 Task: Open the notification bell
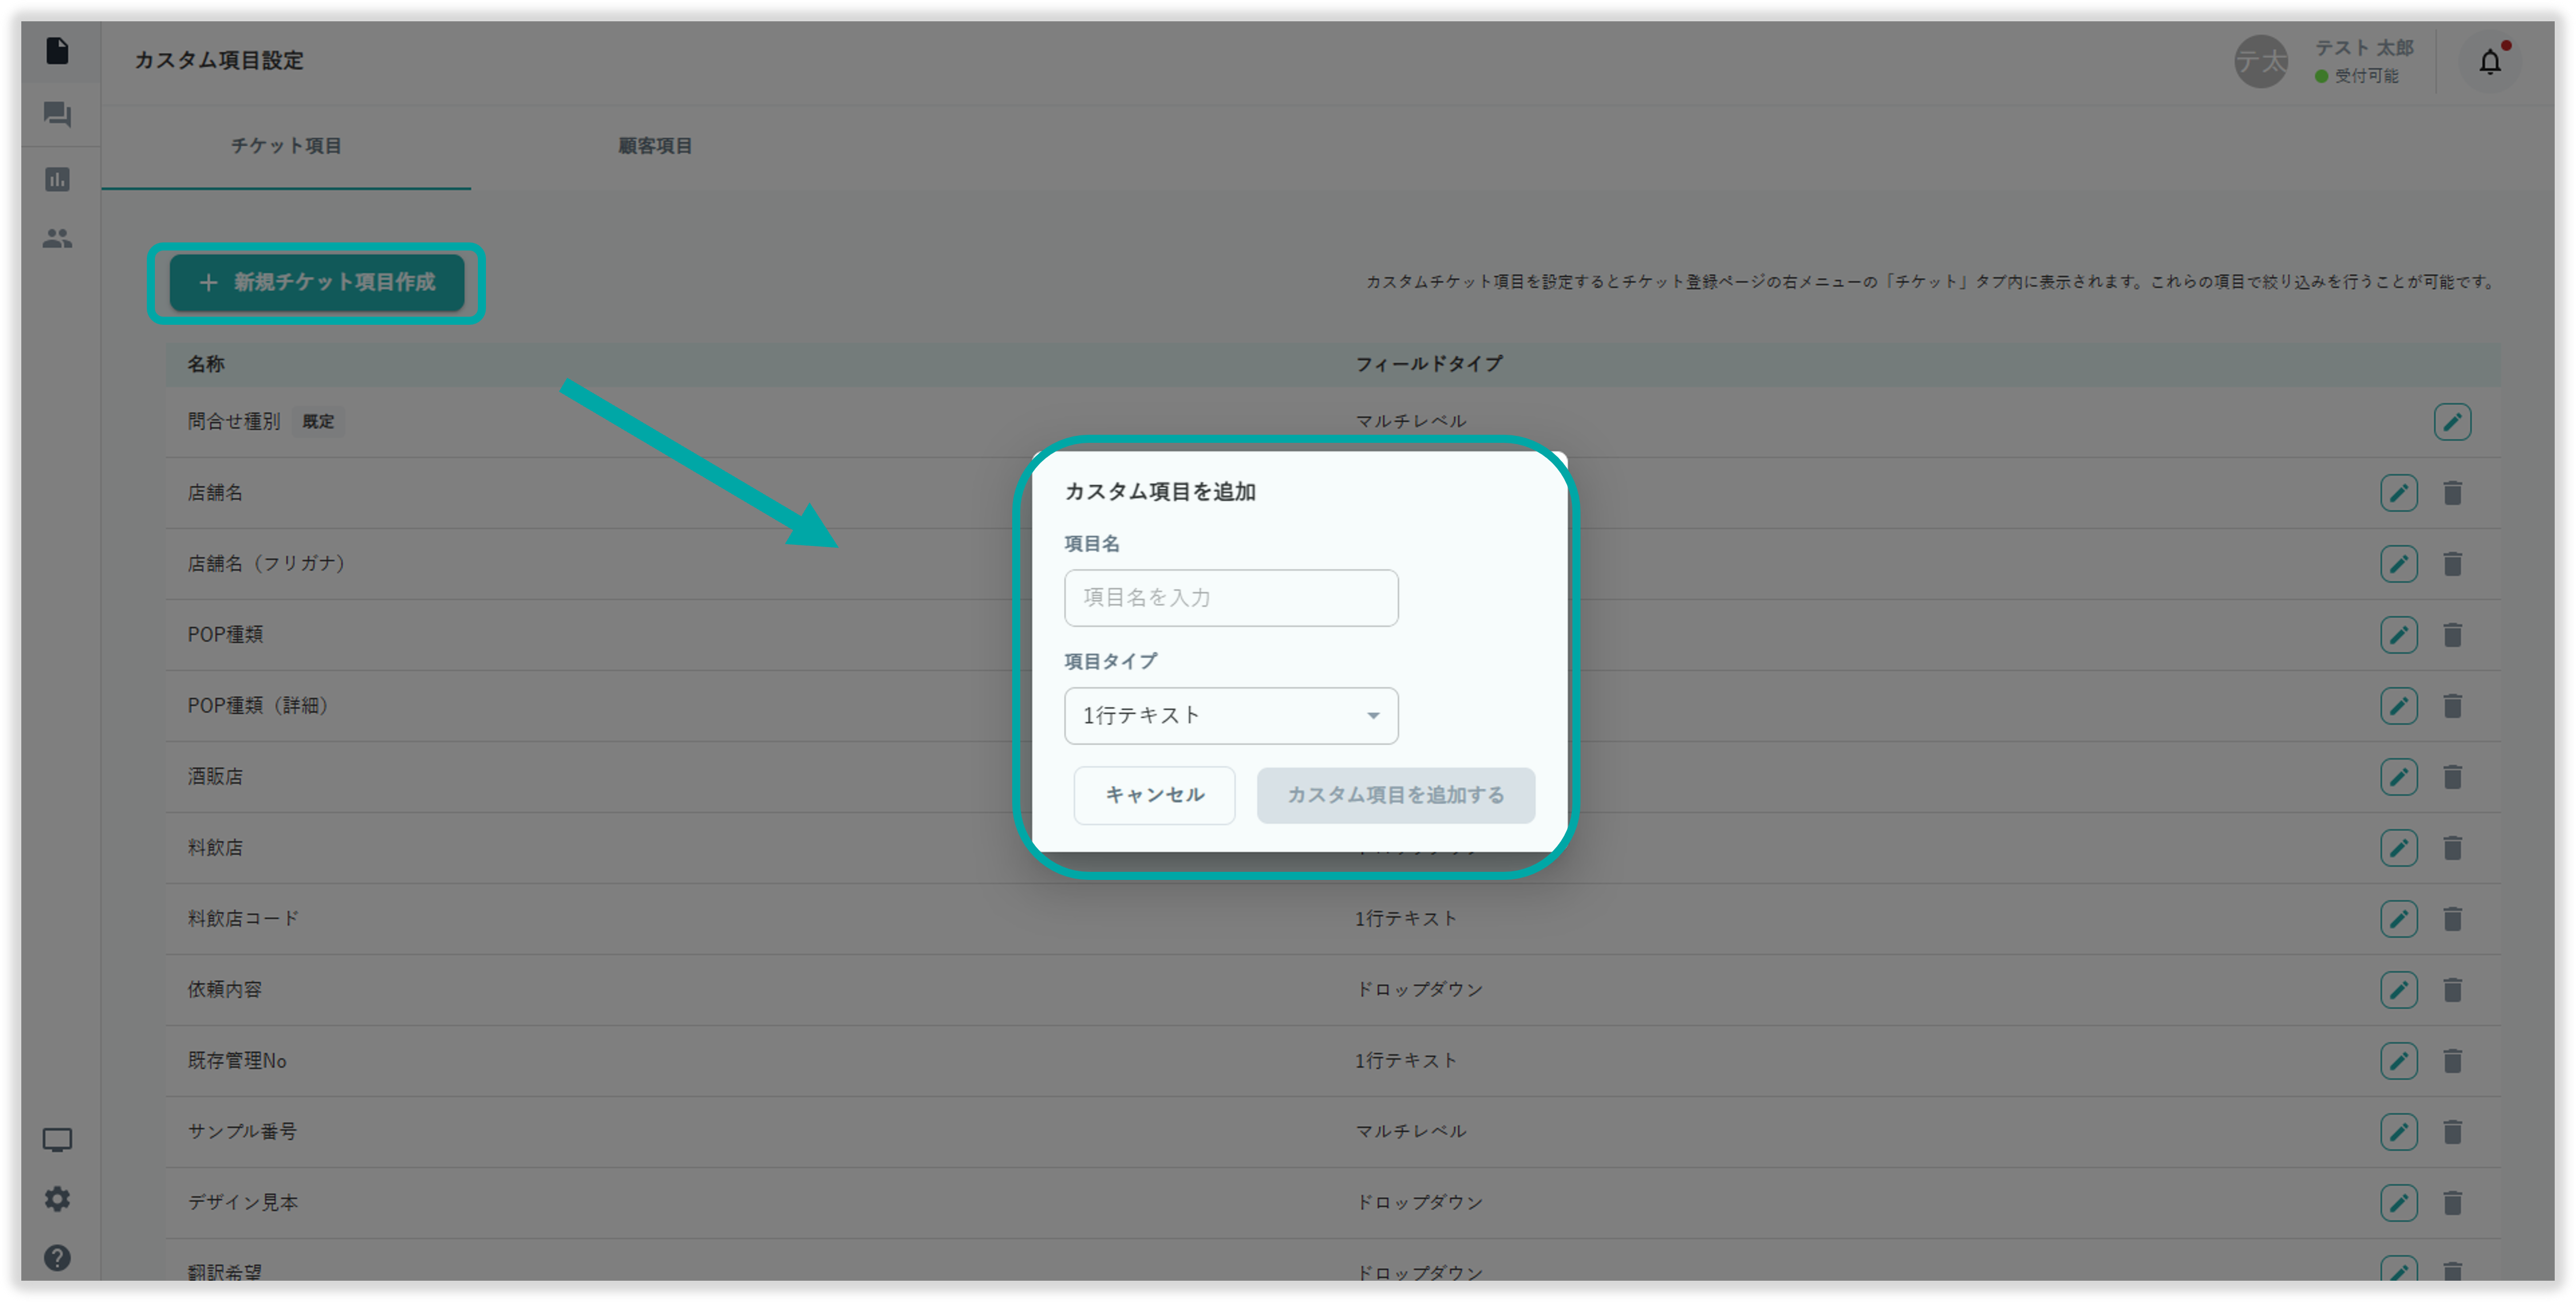pos(2489,62)
